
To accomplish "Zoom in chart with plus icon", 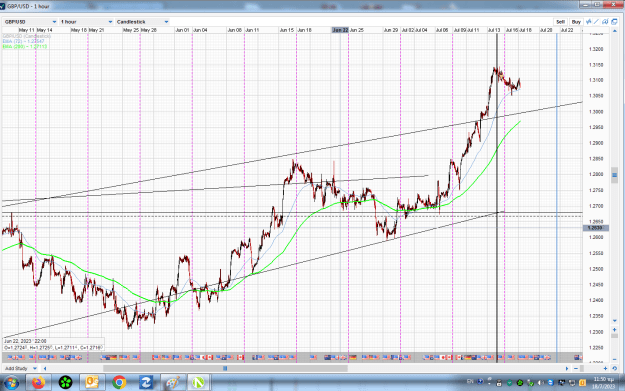I will [x=605, y=368].
